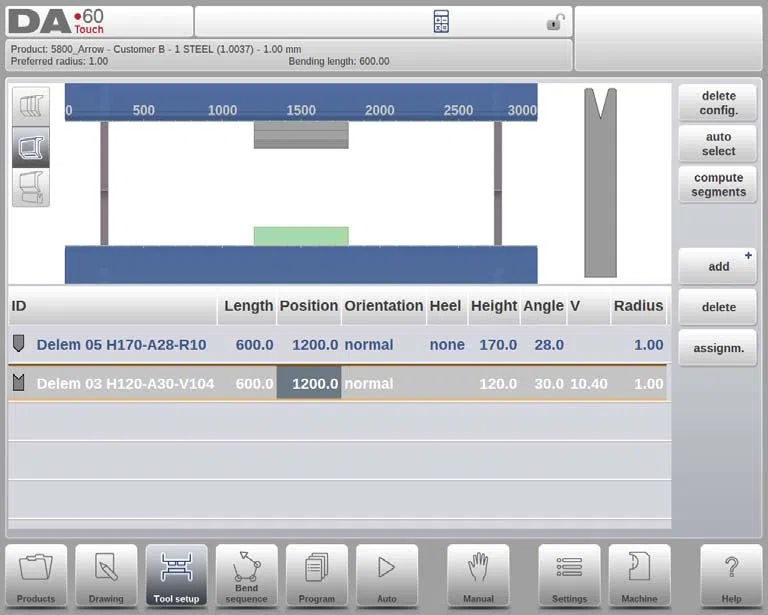Click the tool profile preview on right
The width and height of the screenshot is (768, 615).
(x=600, y=183)
